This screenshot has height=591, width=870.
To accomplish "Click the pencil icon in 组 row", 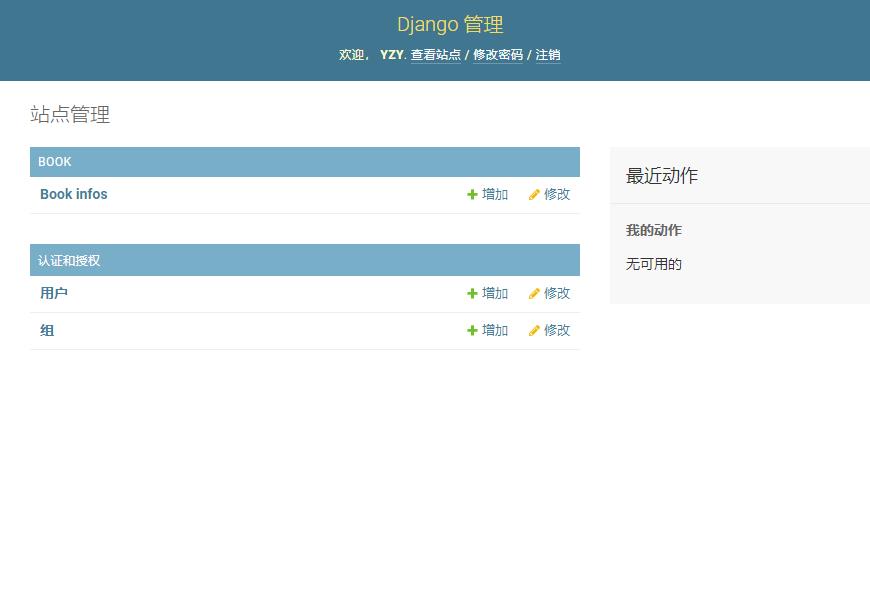I will 534,330.
